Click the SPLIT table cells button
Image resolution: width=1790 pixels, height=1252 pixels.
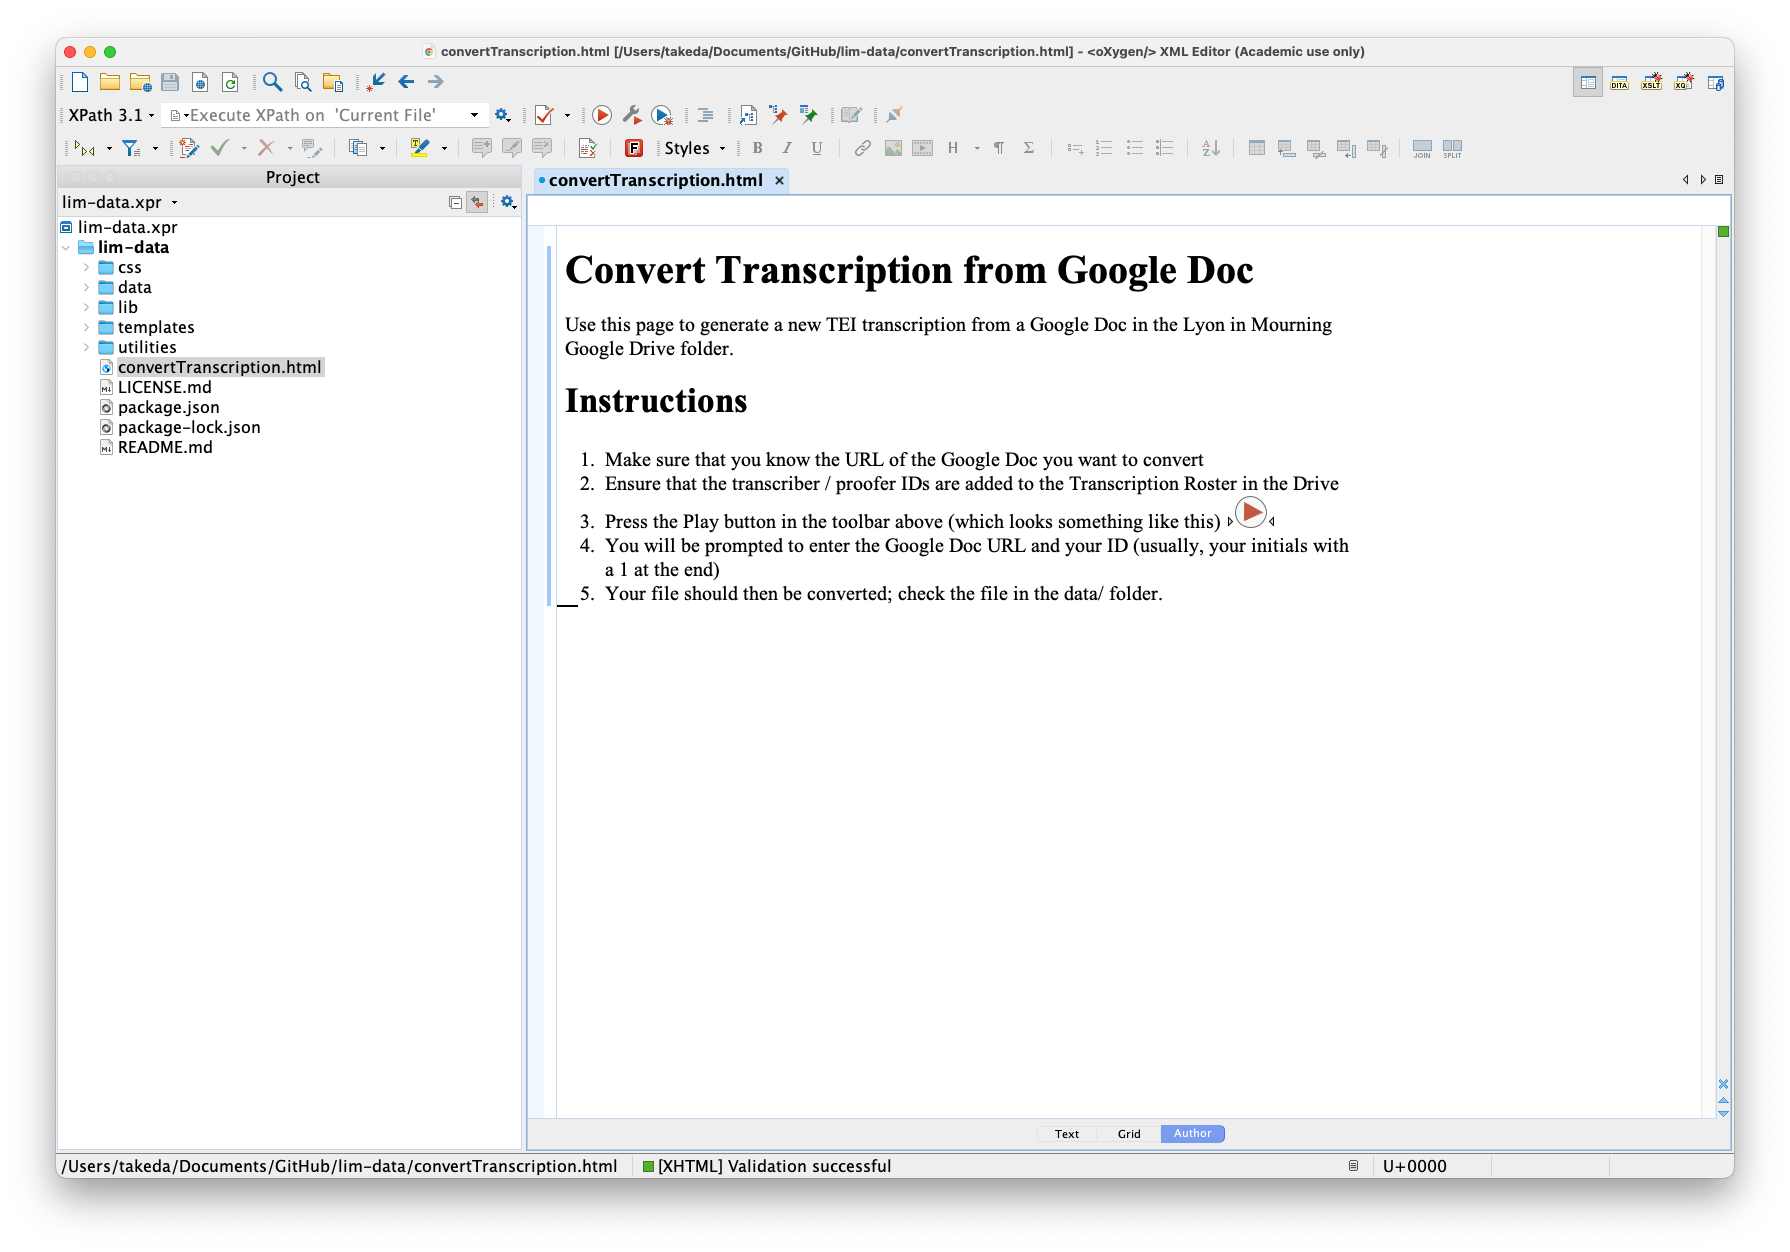pyautogui.click(x=1451, y=149)
